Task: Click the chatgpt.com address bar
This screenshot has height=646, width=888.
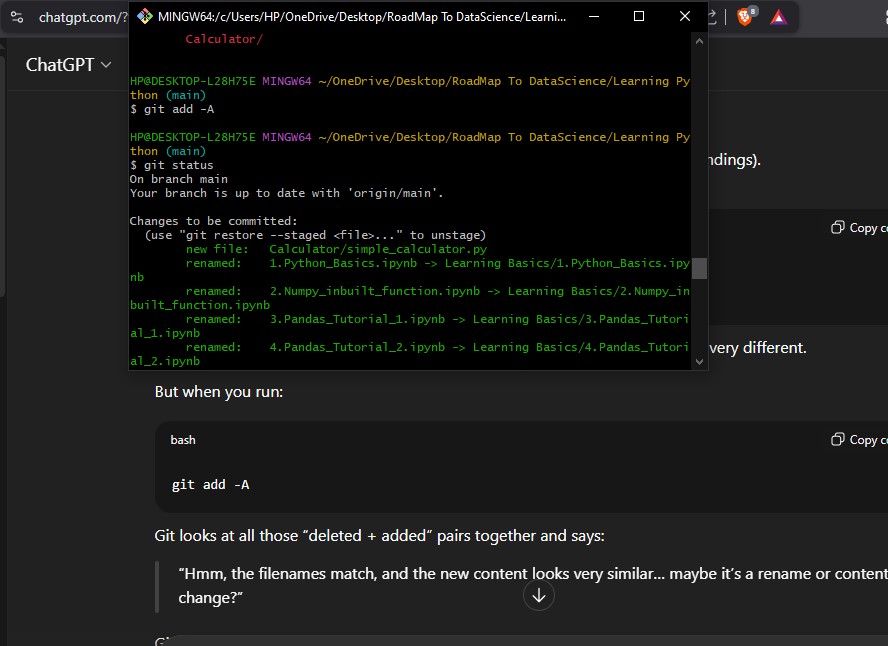Action: pos(83,18)
